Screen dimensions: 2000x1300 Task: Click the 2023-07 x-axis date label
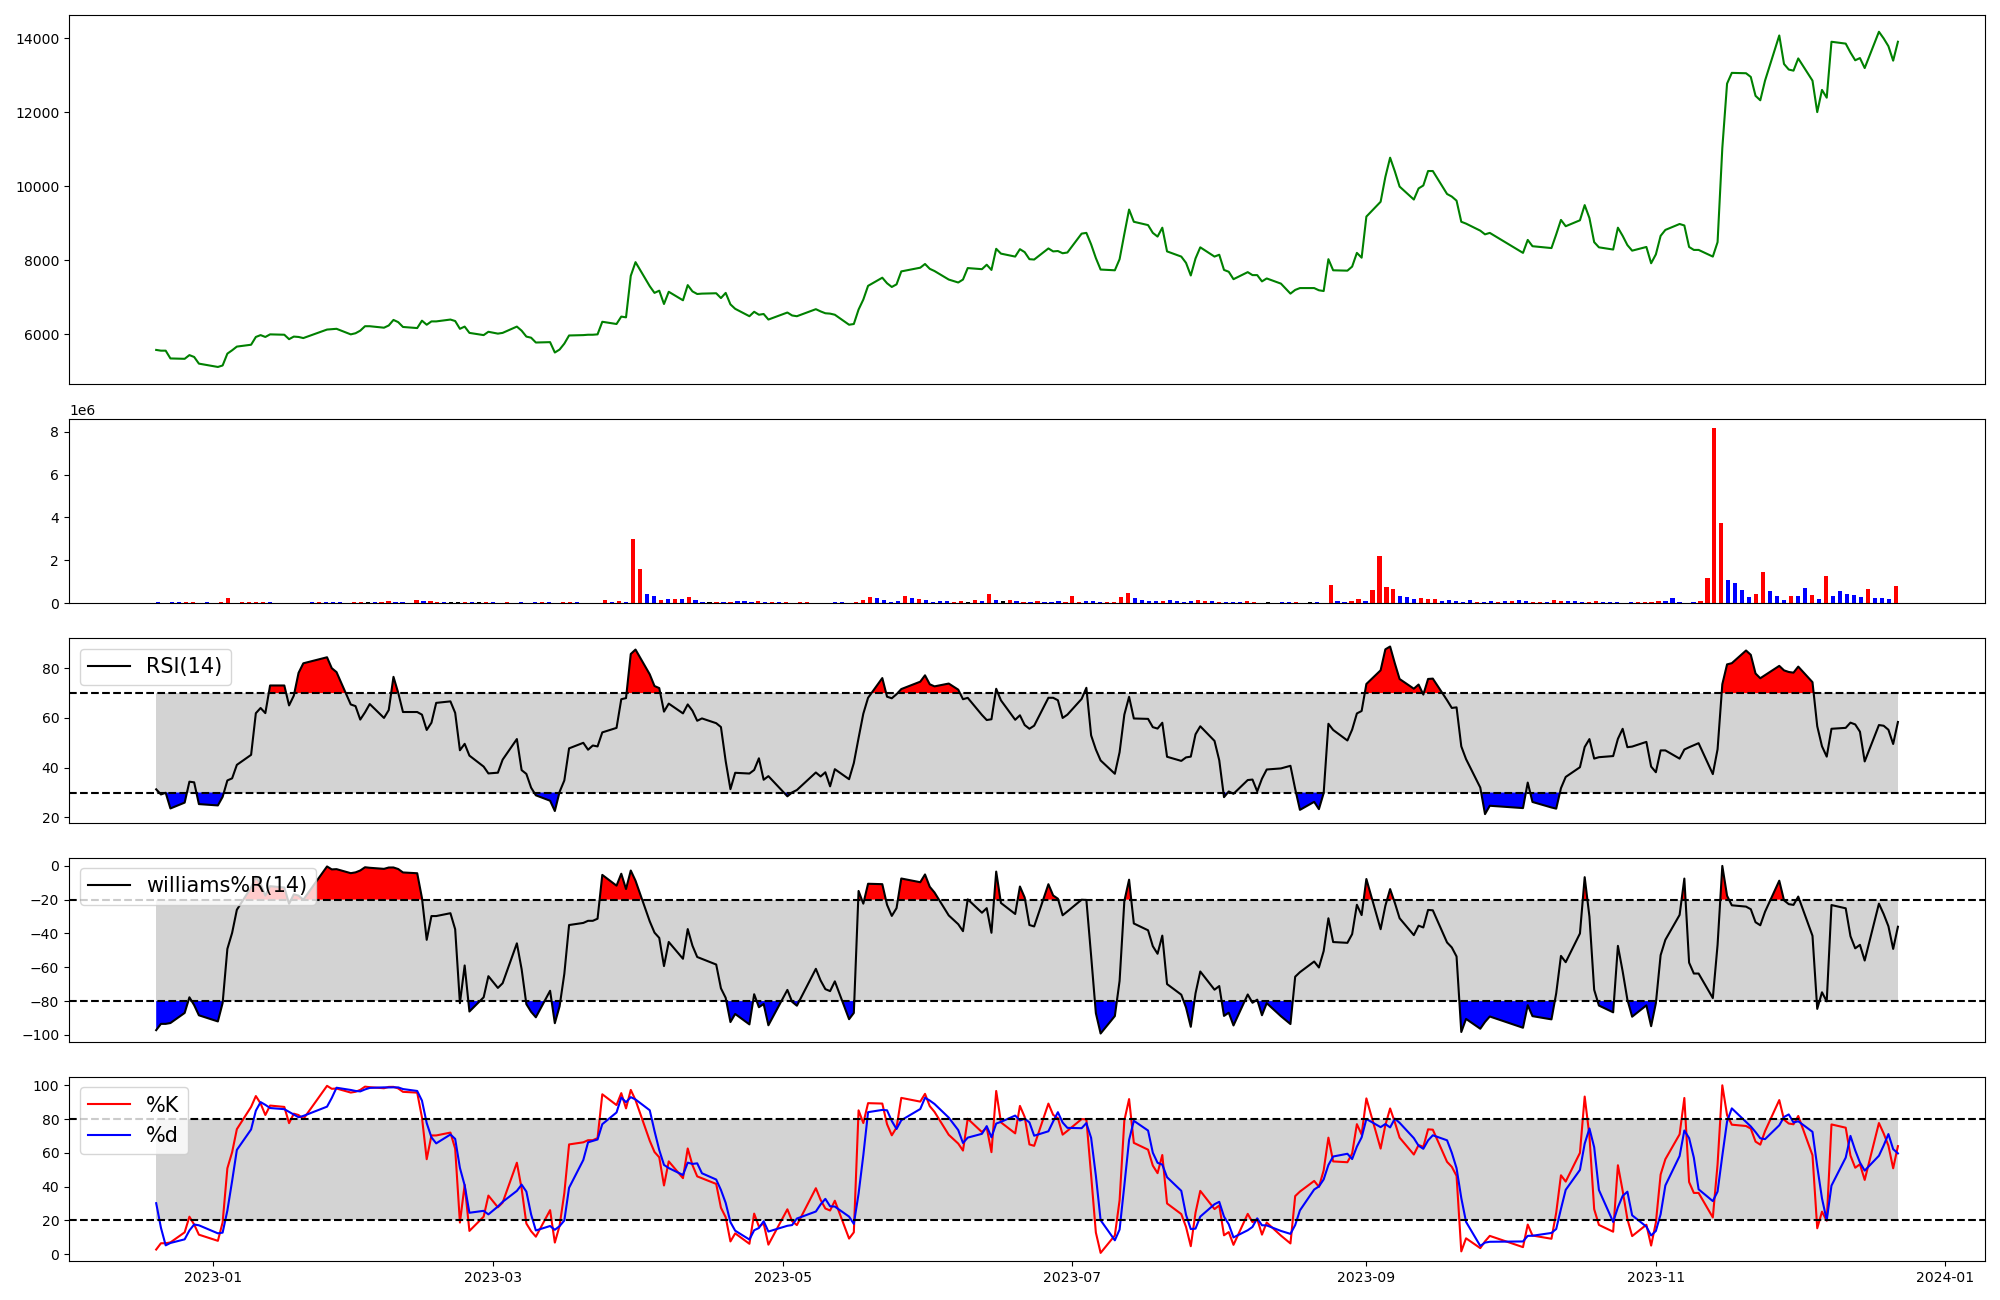click(x=1072, y=1277)
